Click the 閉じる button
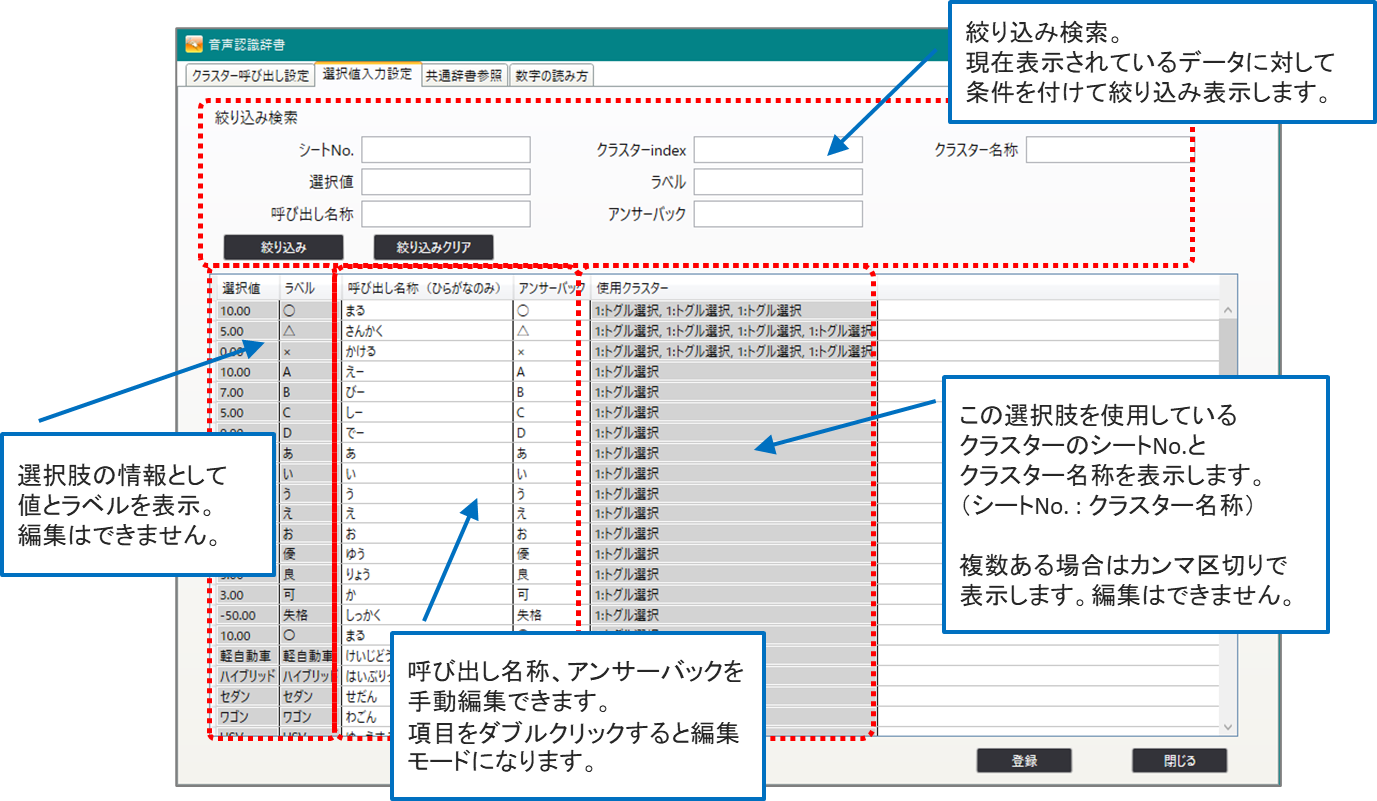 click(1179, 761)
